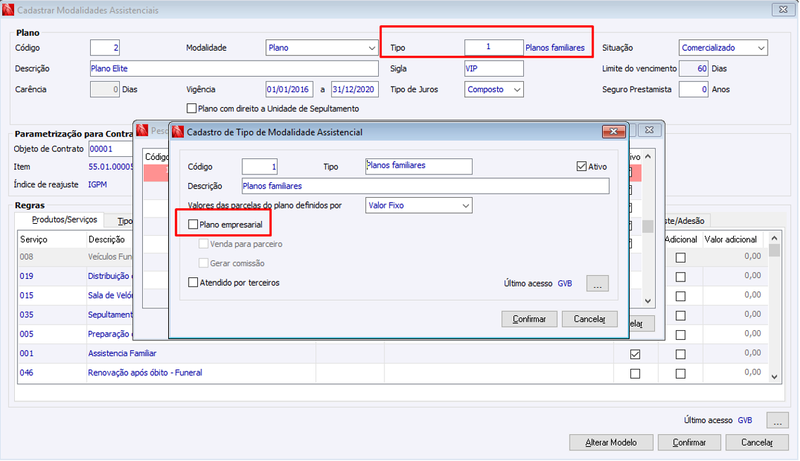Viewport: 800px width, 461px height.
Task: Click scroll down arrow in the Pesquisa list
Action: point(647,301)
